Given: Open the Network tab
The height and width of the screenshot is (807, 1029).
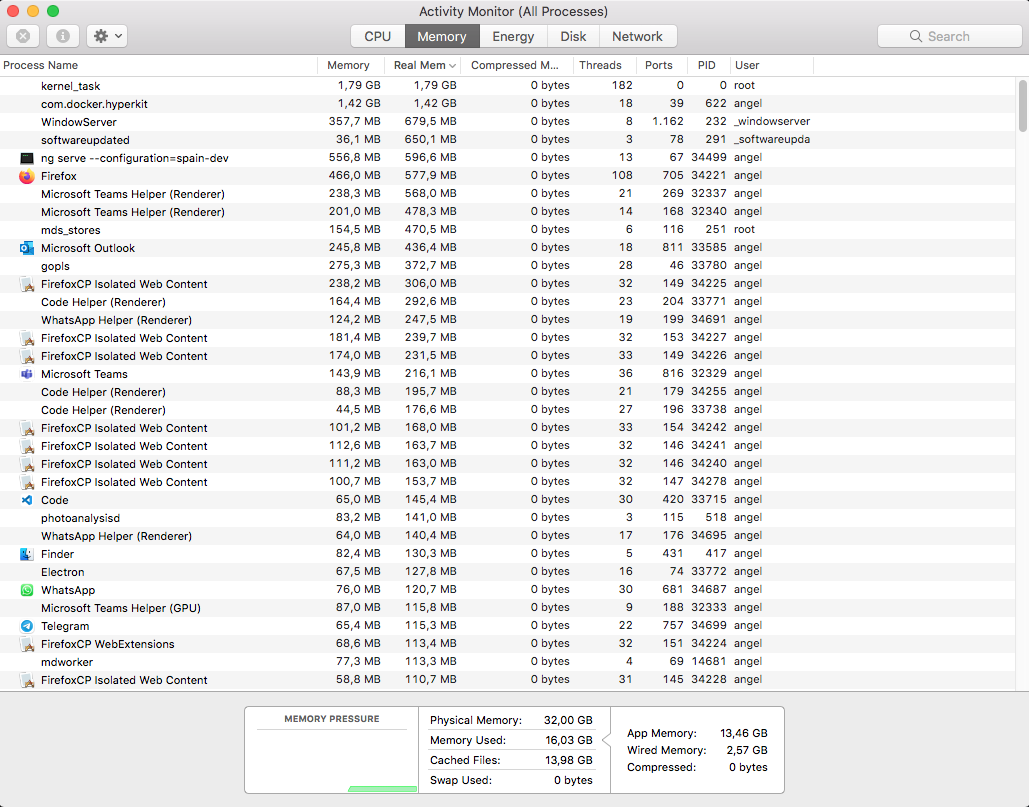Looking at the screenshot, I should tap(637, 36).
